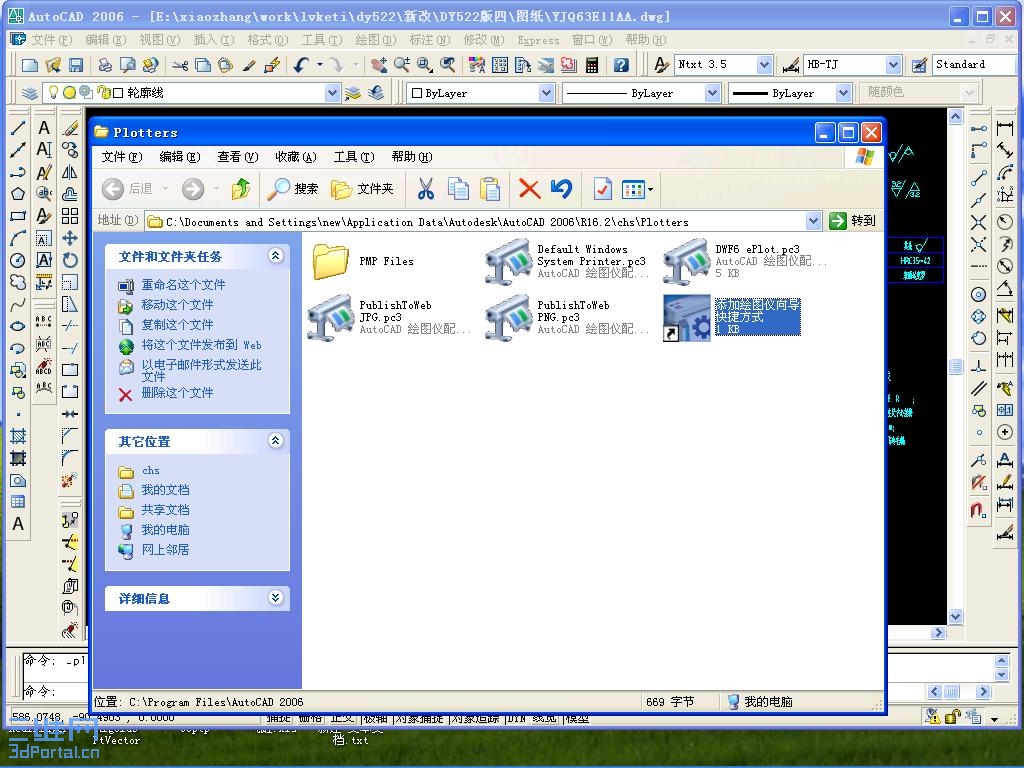The width and height of the screenshot is (1024, 768).
Task: Click the 转到 go button
Action: 852,221
